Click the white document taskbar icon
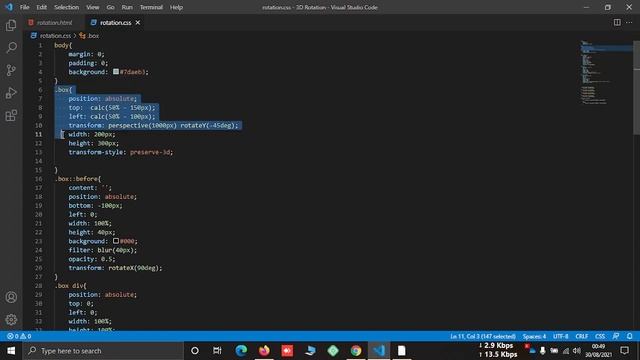Screen dimensions: 640x360 (x=402, y=351)
